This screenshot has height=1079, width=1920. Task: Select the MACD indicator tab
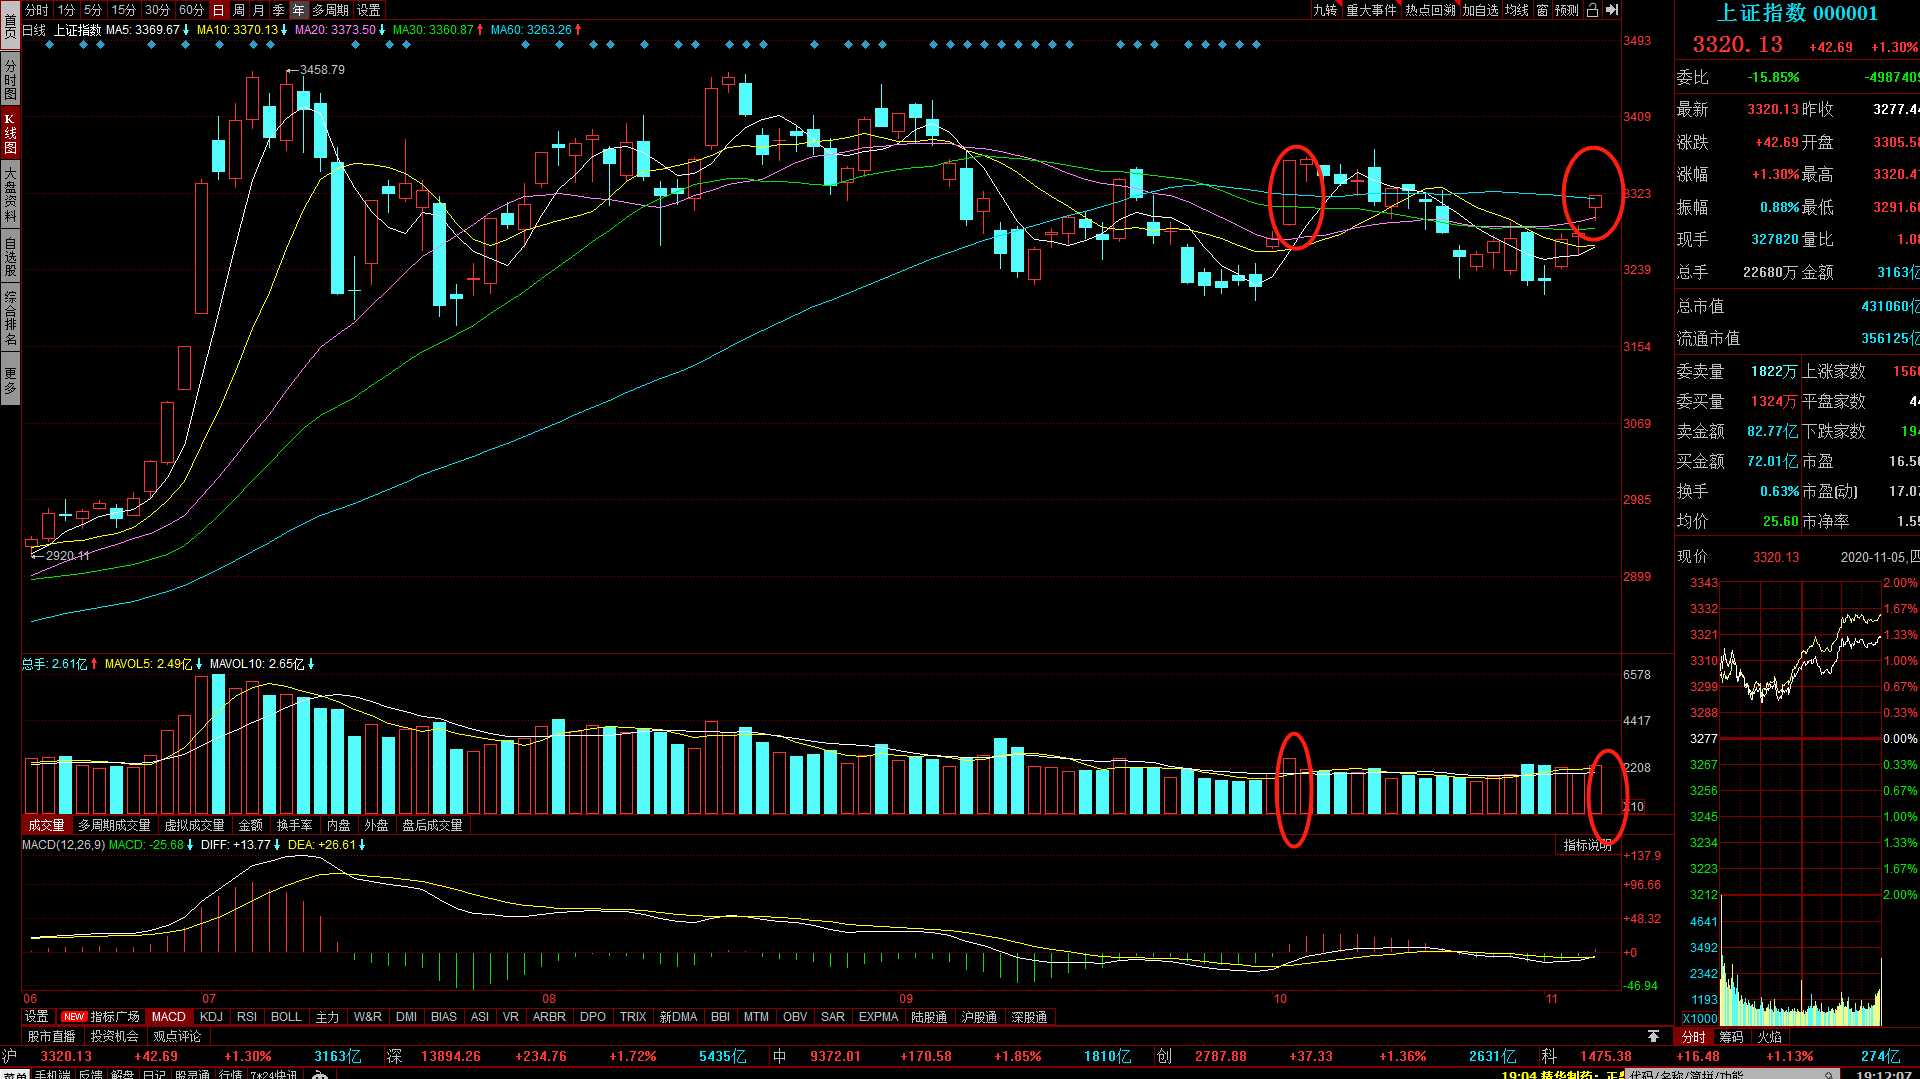(169, 1017)
